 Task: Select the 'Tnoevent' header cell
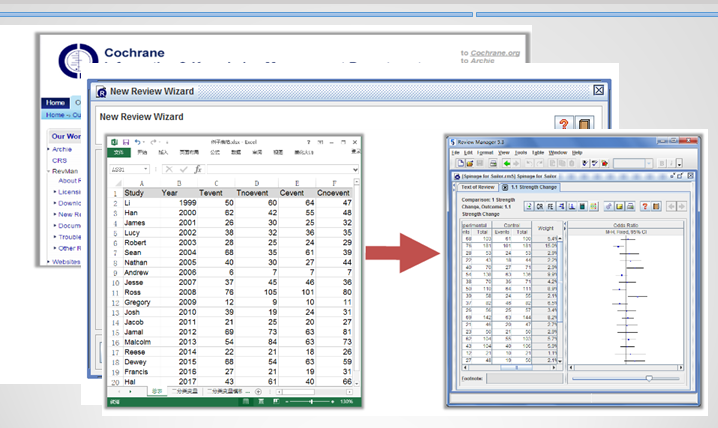(256, 193)
